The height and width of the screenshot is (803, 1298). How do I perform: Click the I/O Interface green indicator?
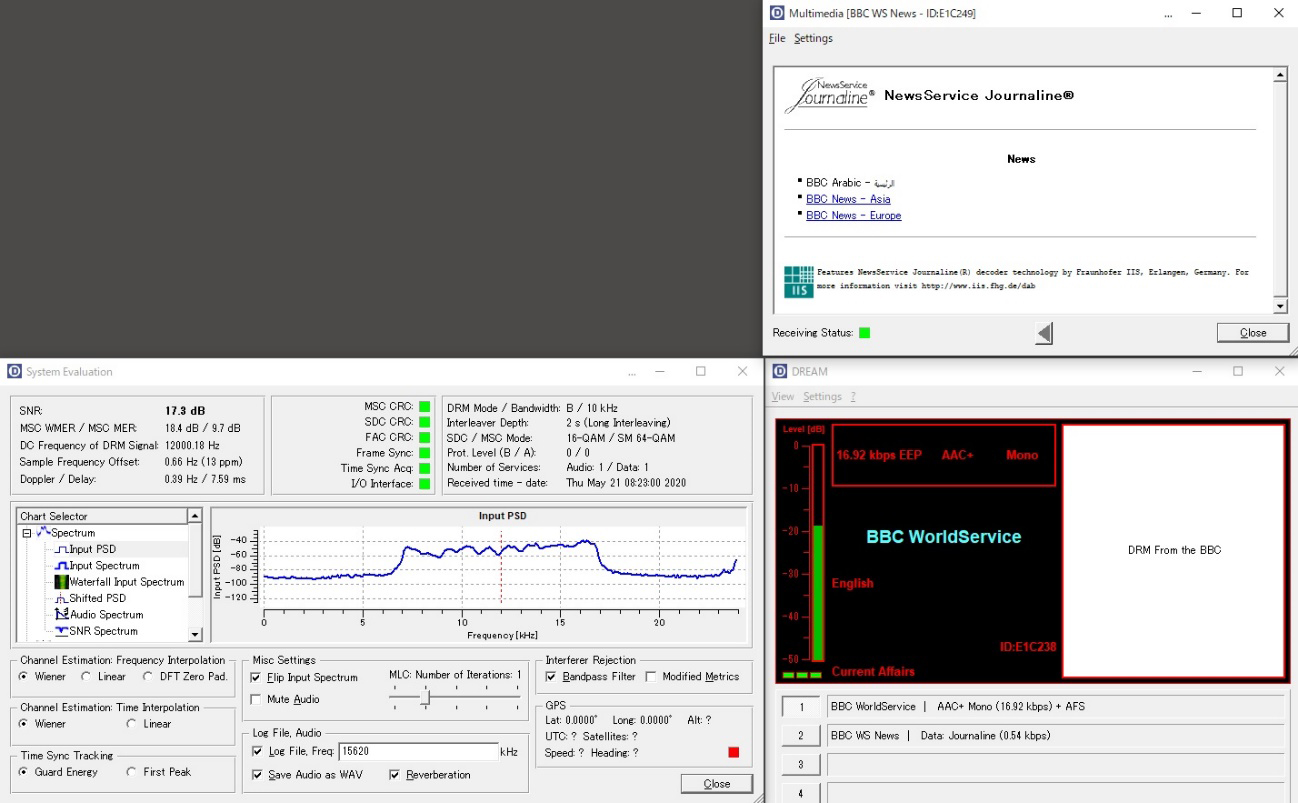[425, 484]
